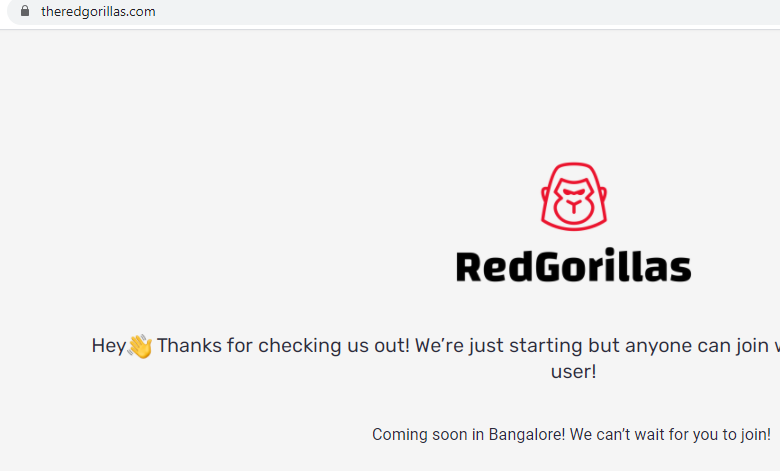
Task: Click the word 'Hey' before the emoji
Action: click(108, 346)
